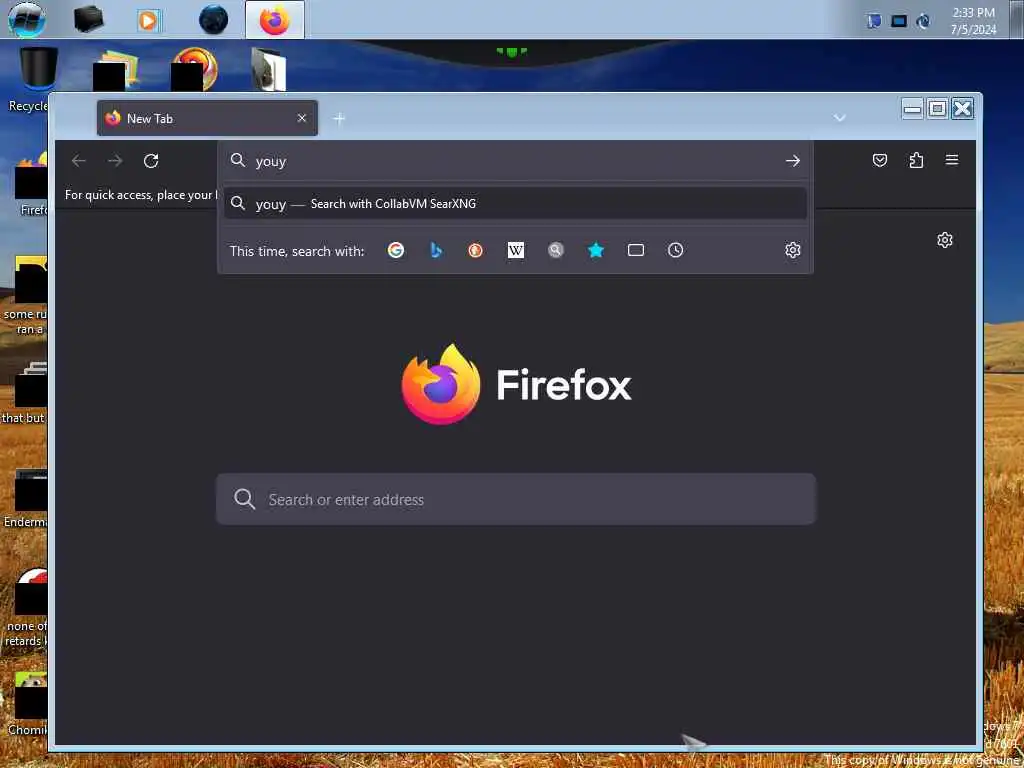Open the third system tray icon
This screenshot has height=768, width=1024.
click(x=923, y=21)
